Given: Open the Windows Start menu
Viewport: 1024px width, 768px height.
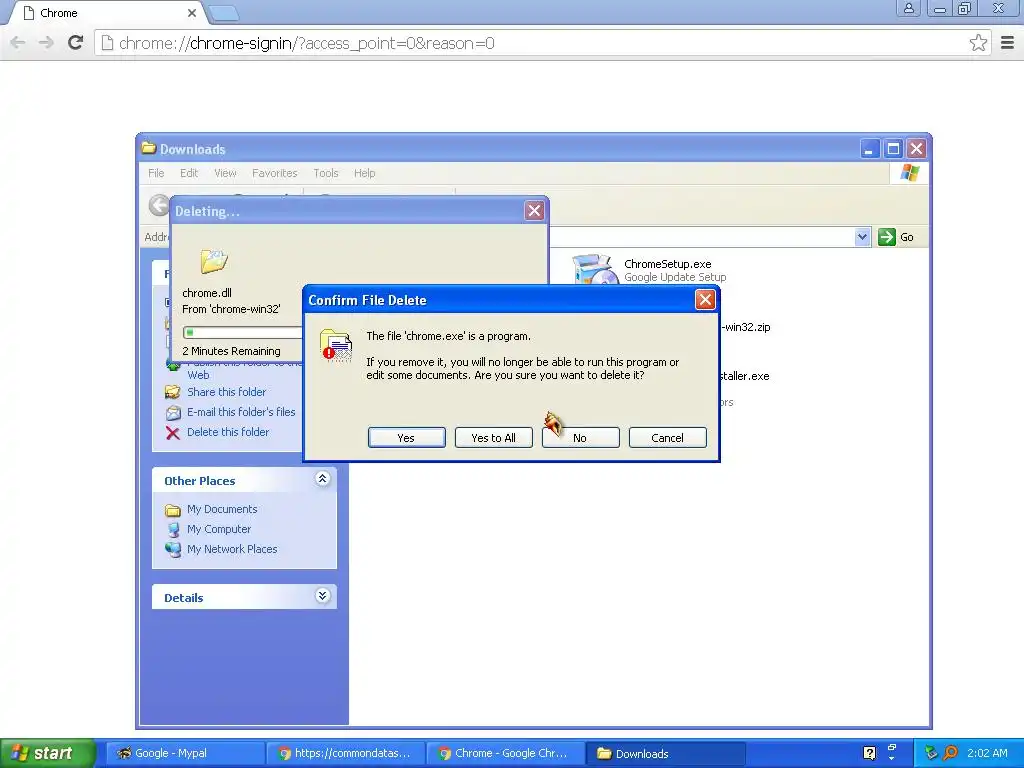Looking at the screenshot, I should (x=47, y=753).
